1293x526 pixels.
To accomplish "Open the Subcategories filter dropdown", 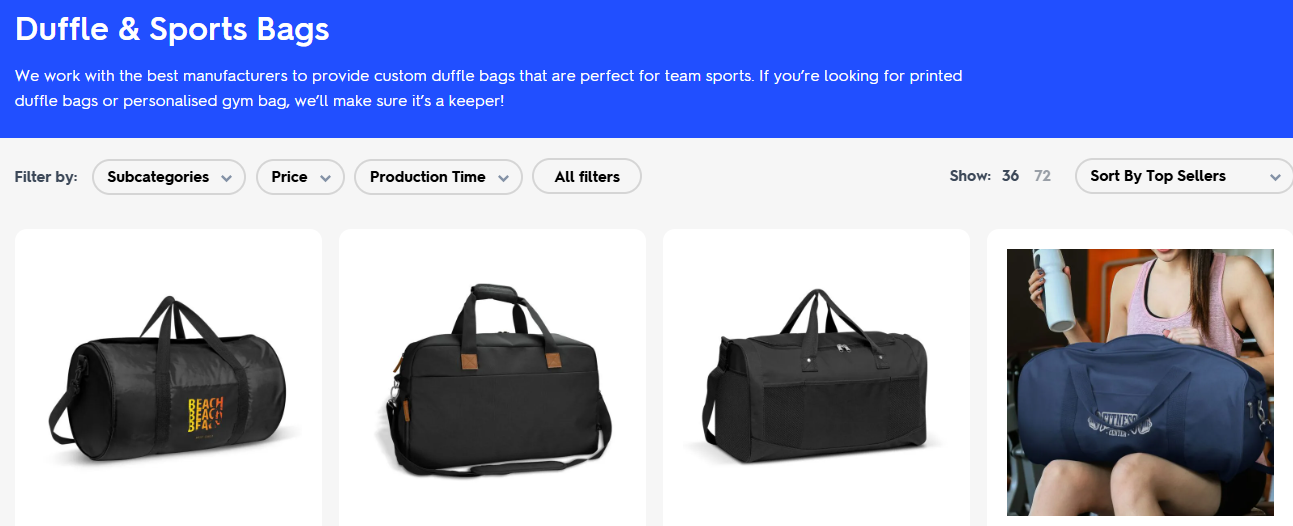I will (x=169, y=177).
